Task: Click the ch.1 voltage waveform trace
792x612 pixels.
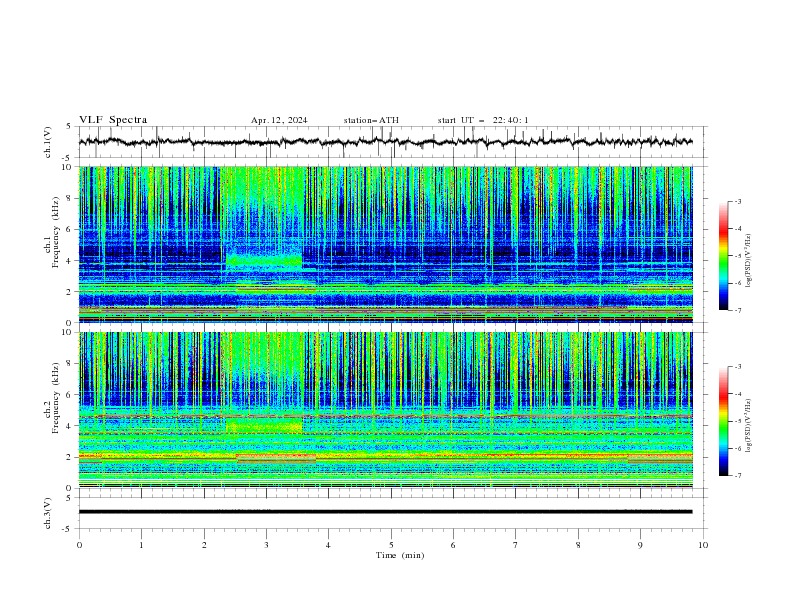Action: [x=385, y=142]
